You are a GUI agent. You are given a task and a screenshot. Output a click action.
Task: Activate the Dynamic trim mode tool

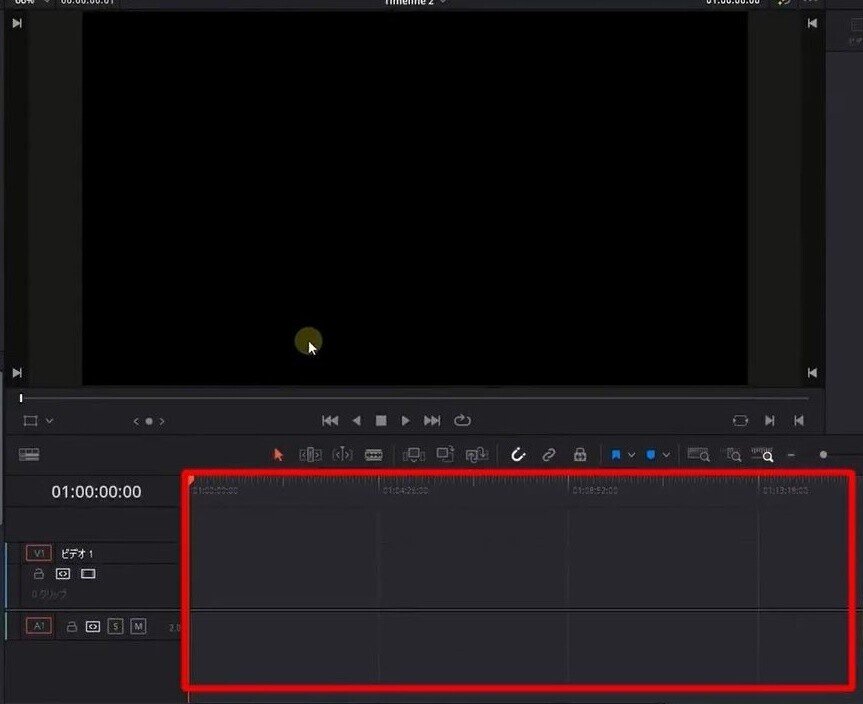pos(342,455)
